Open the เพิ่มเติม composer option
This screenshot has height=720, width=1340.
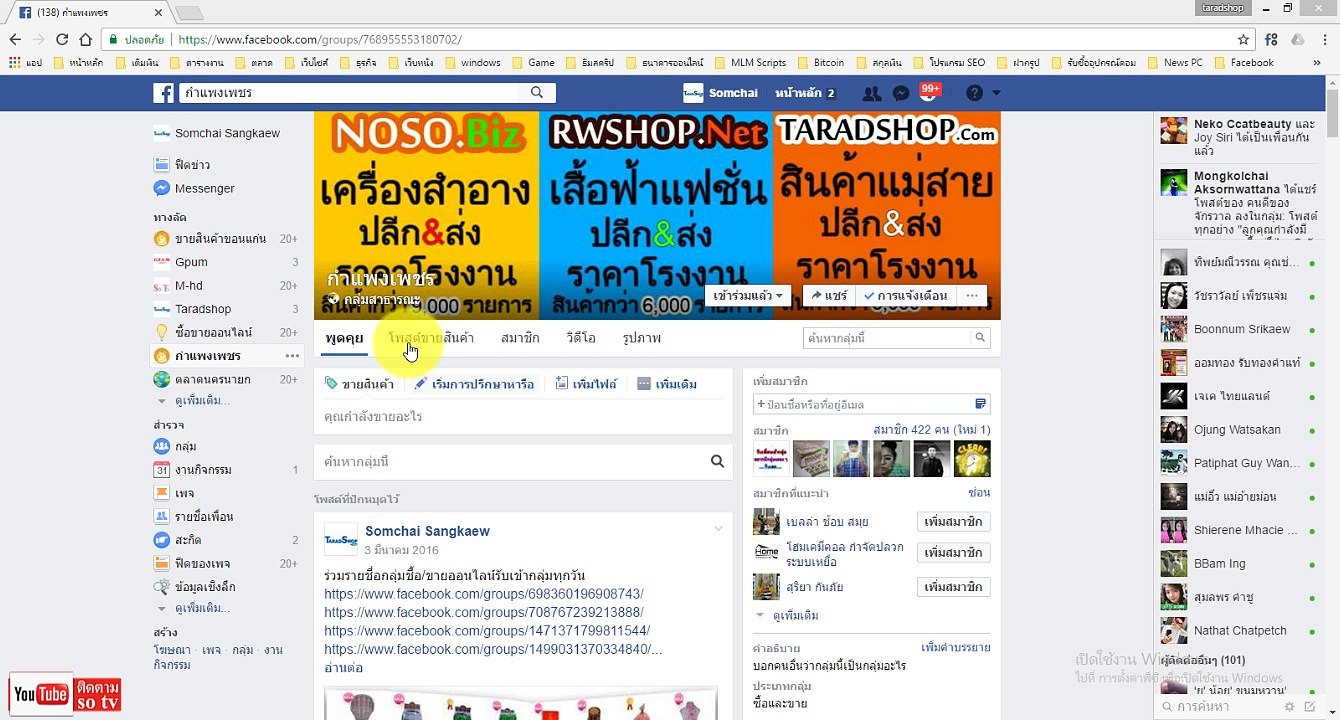(667, 384)
